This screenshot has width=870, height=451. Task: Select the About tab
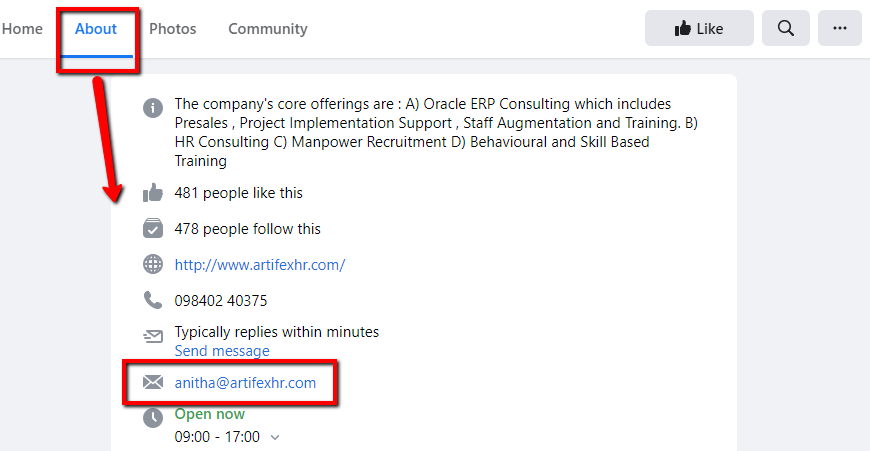(96, 29)
